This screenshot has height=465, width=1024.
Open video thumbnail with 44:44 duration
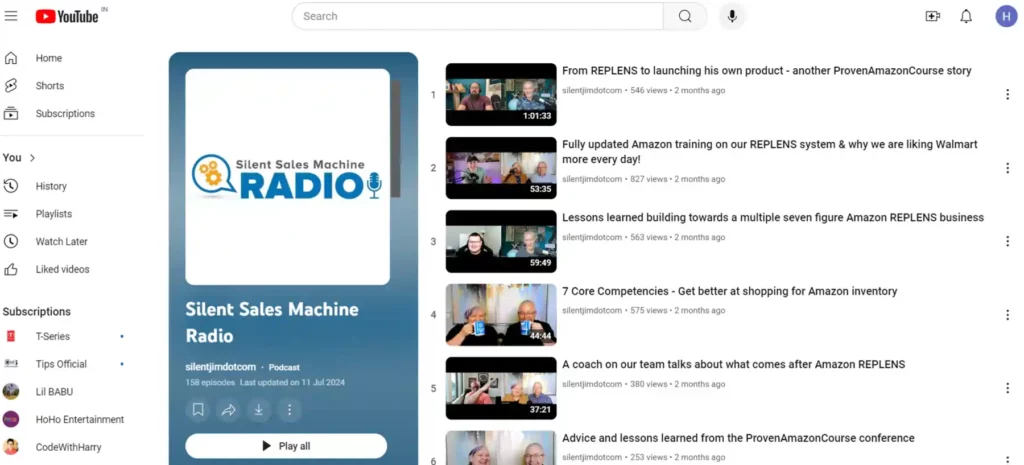pyautogui.click(x=501, y=315)
